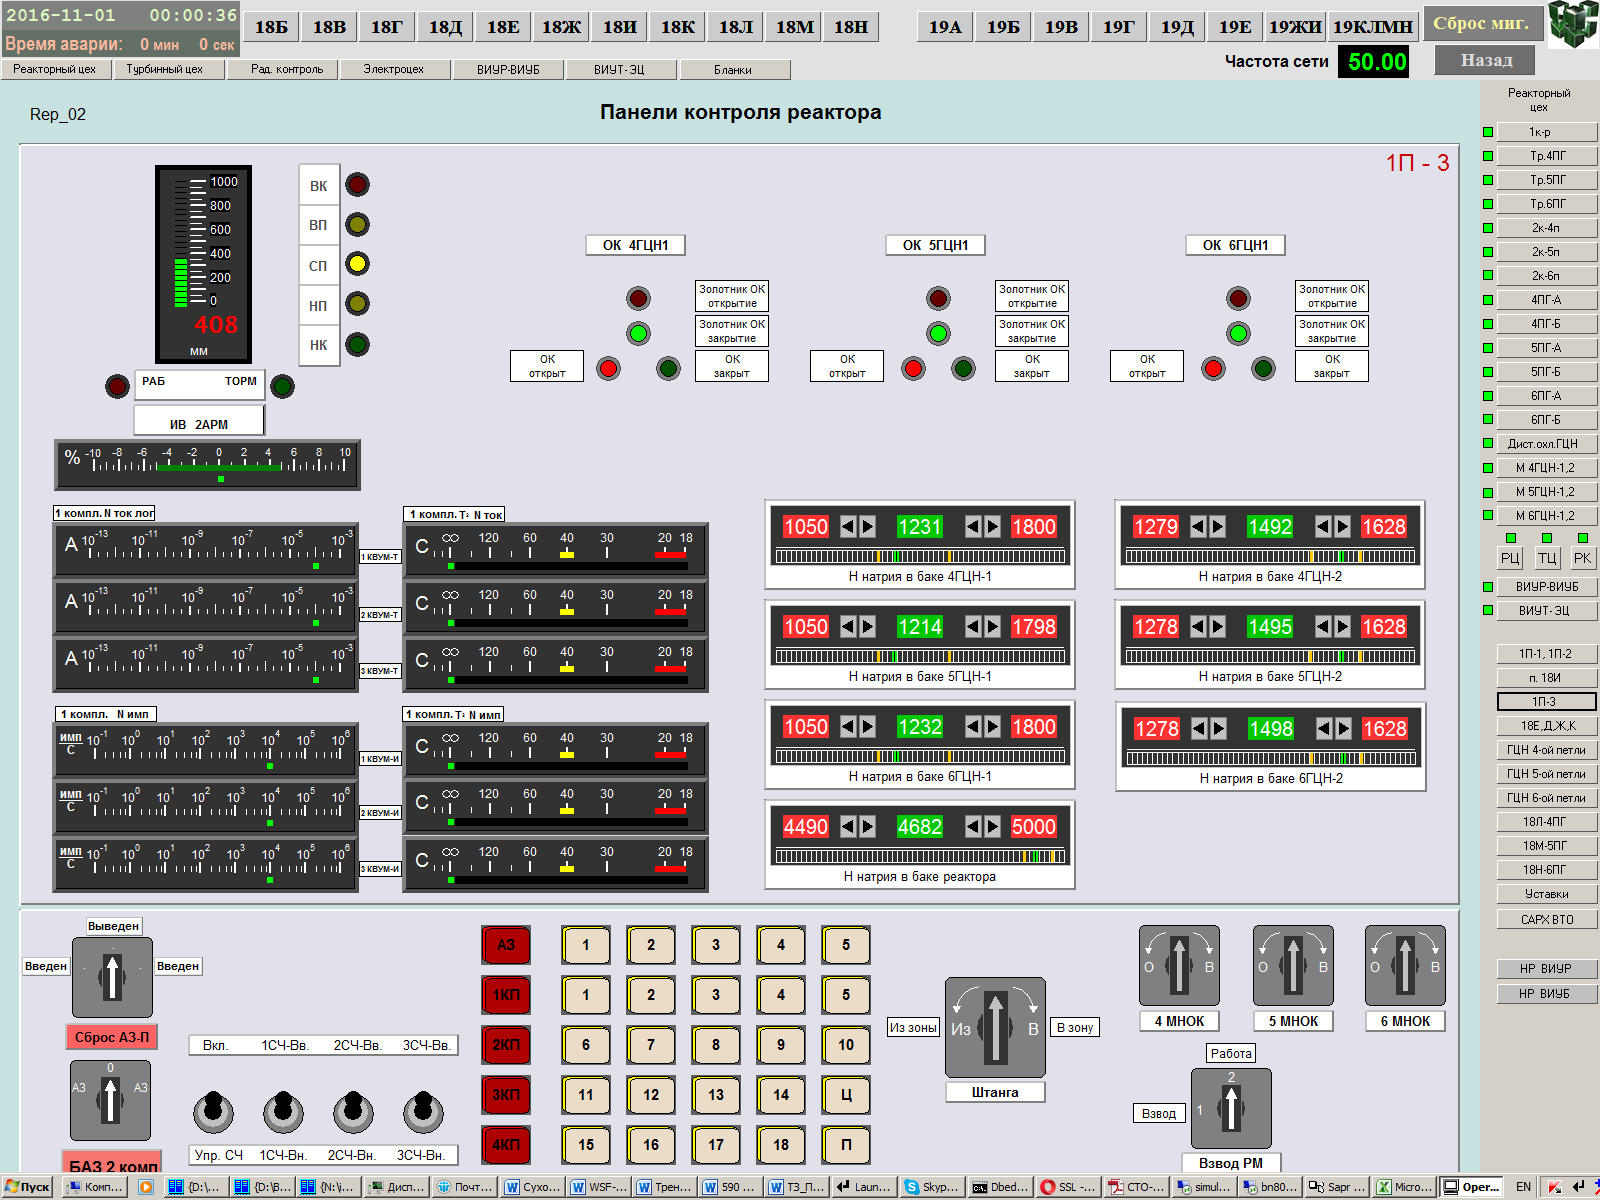The image size is (1600, 1200).
Task: Click the 408 мм level gauge
Action: click(x=203, y=264)
